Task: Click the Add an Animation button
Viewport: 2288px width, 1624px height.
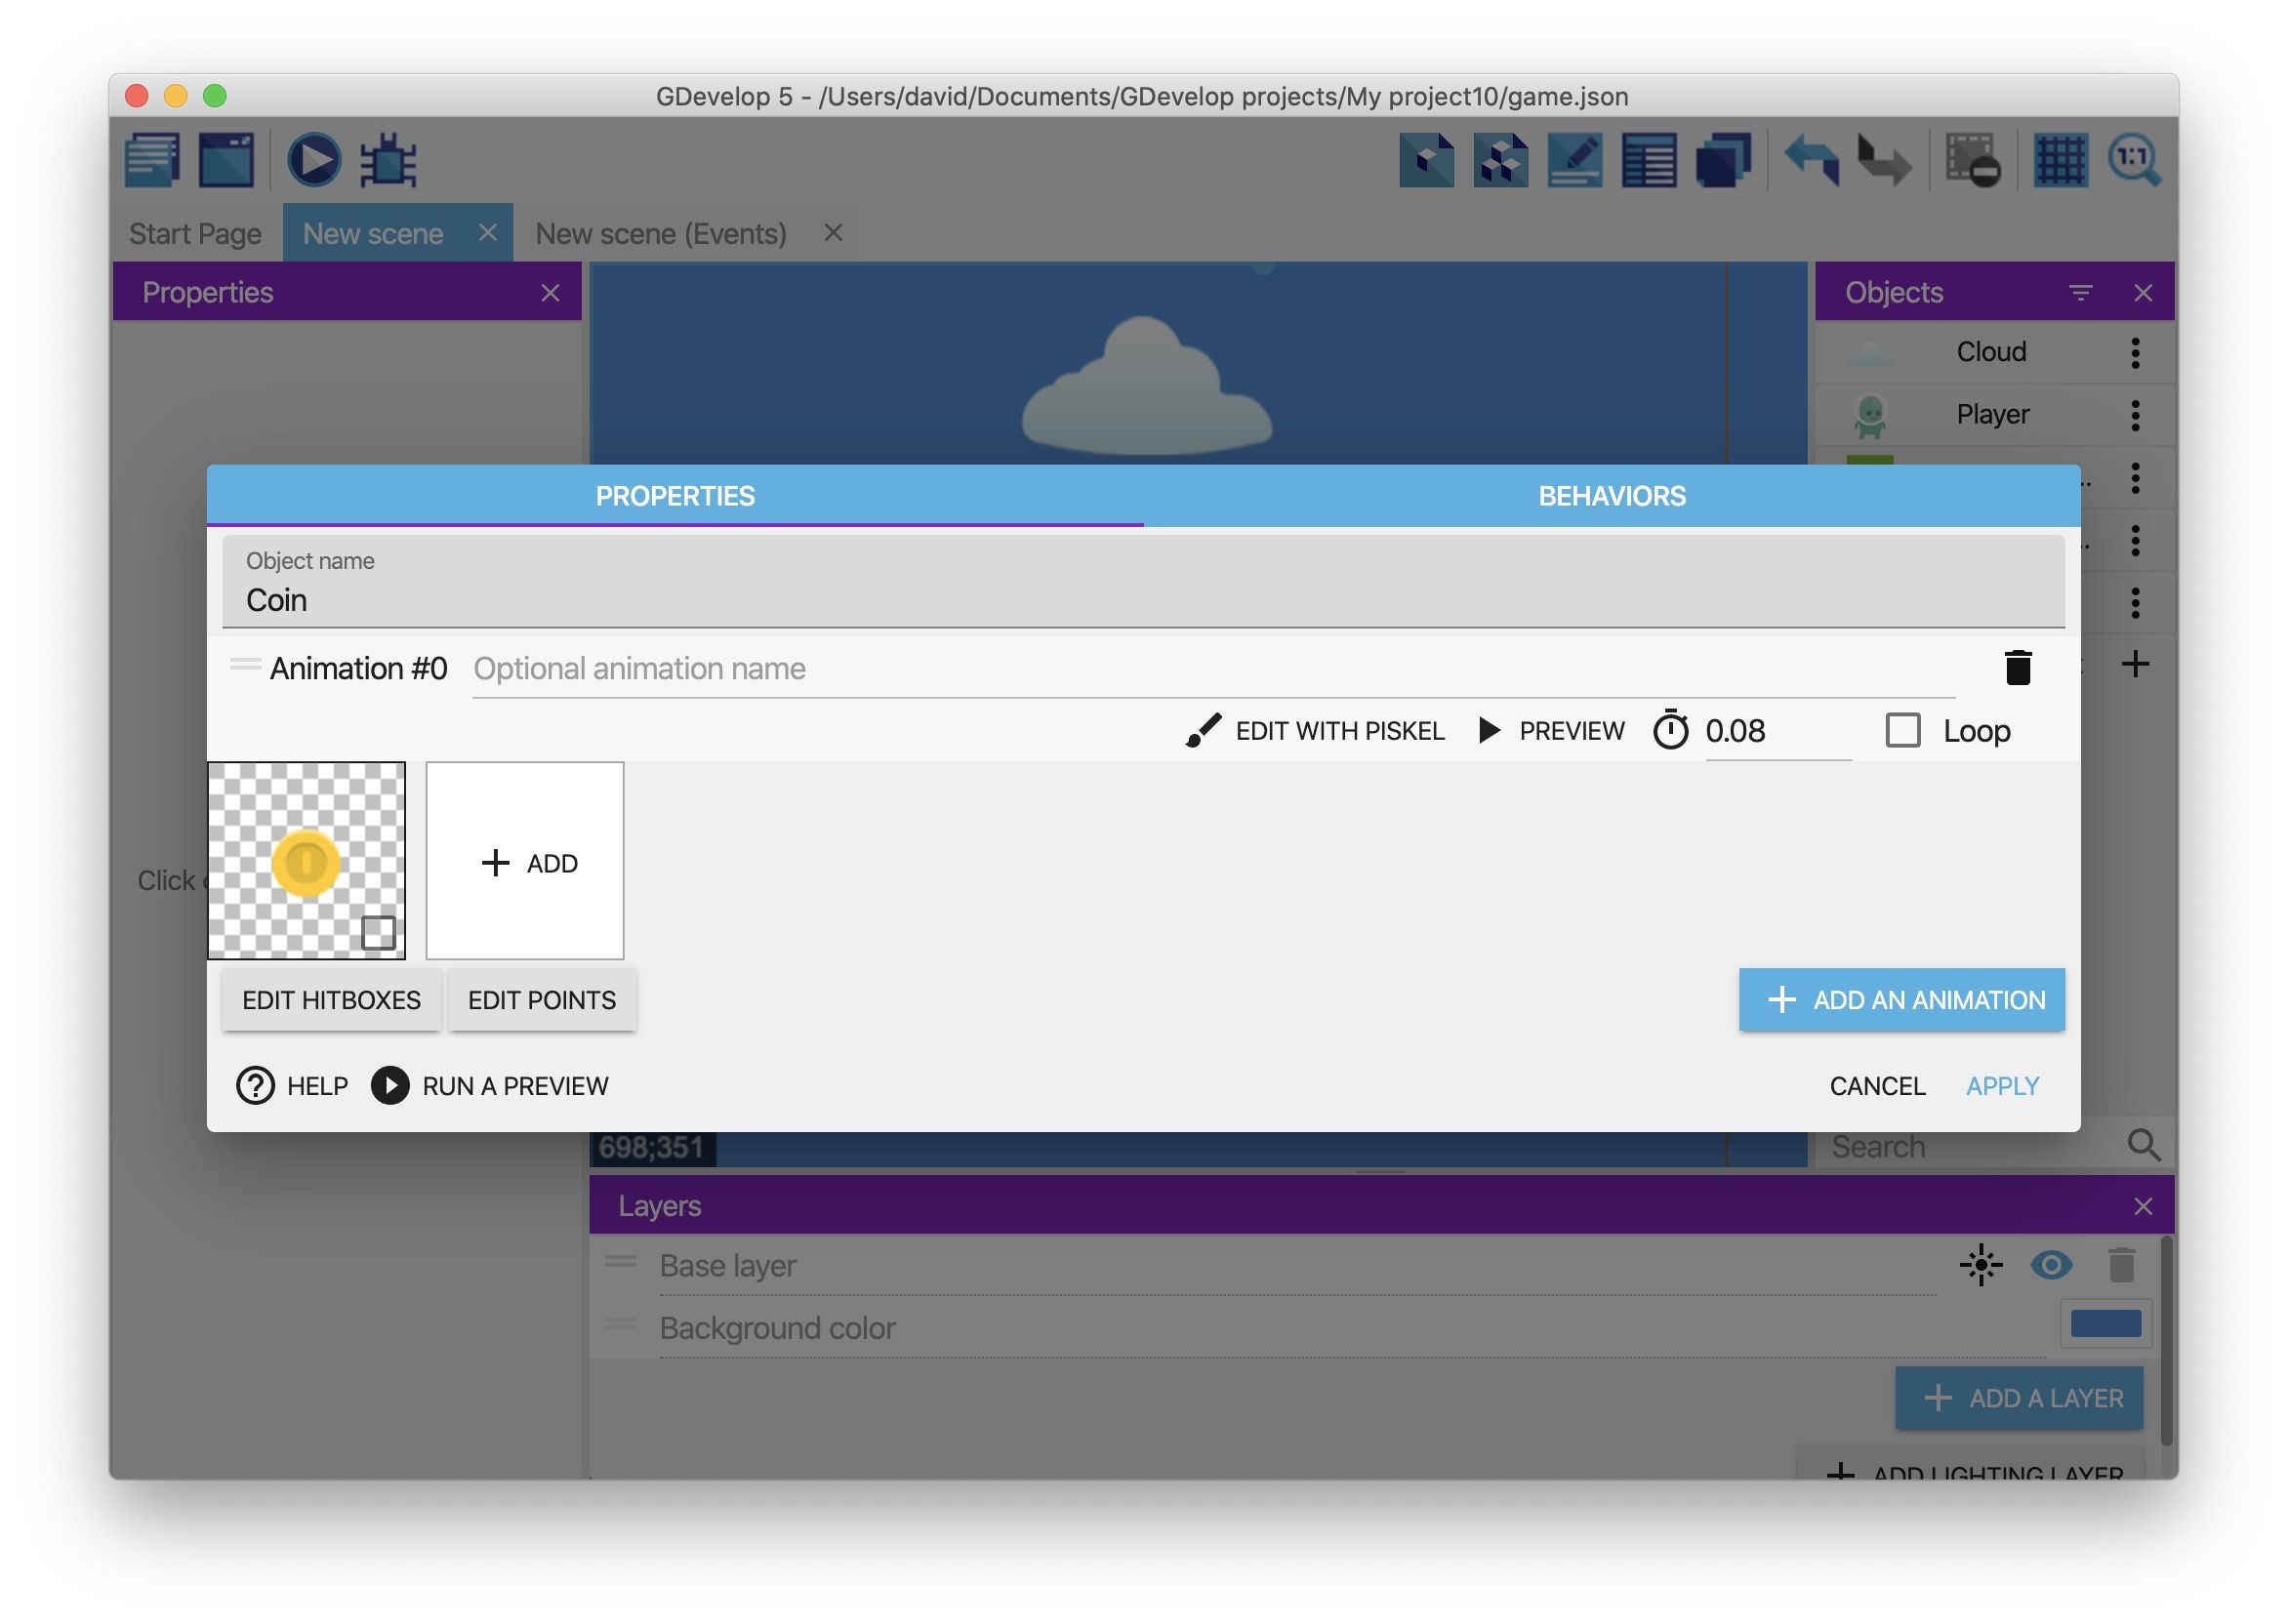Action: (x=1900, y=1000)
